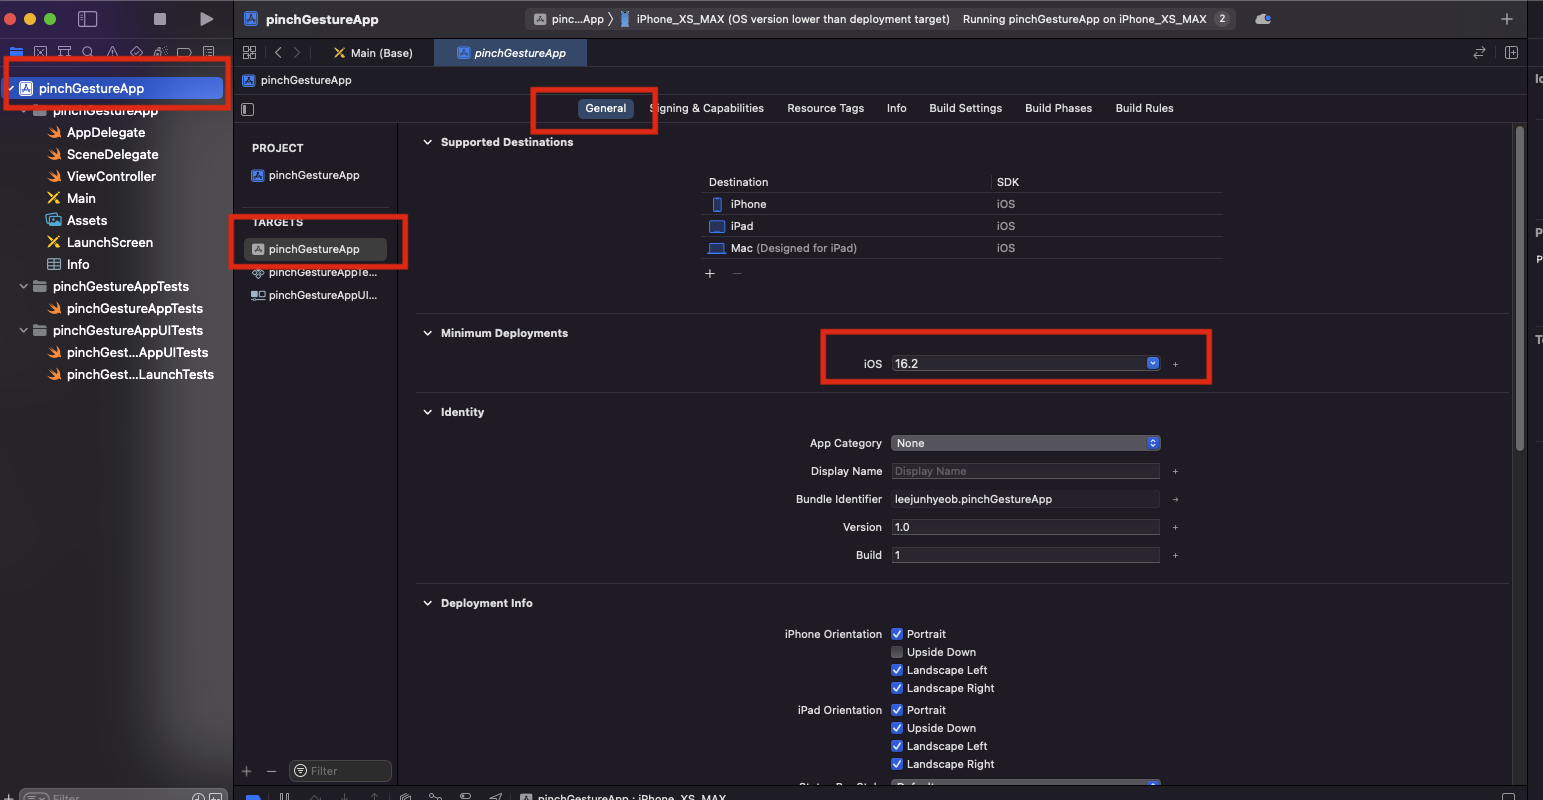Open the Debug navigator

(160, 52)
